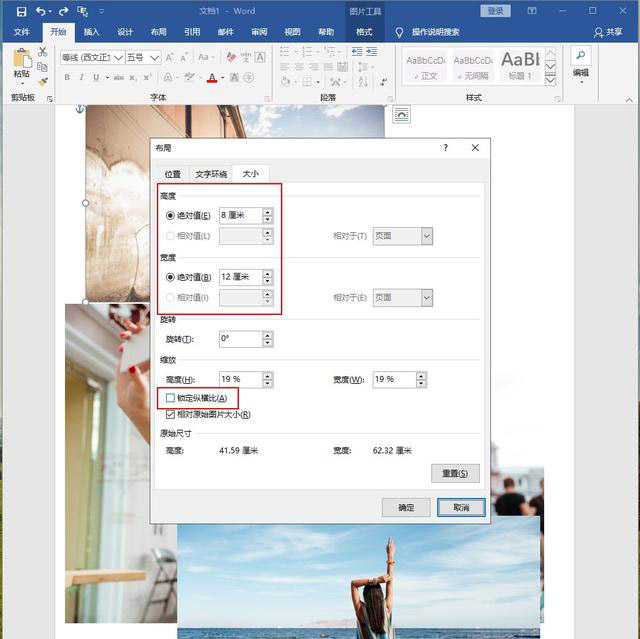640x639 pixels.
Task: Open height relative to page dropdown
Action: point(427,236)
